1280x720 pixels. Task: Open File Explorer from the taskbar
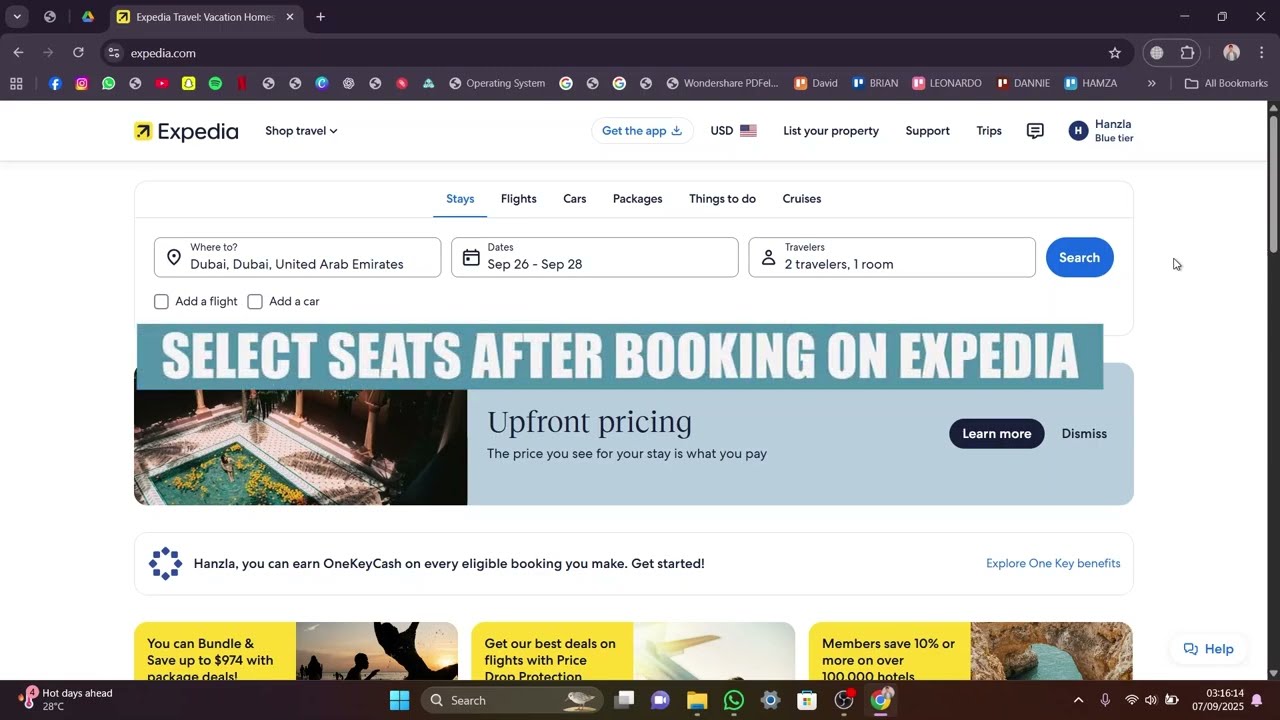697,700
